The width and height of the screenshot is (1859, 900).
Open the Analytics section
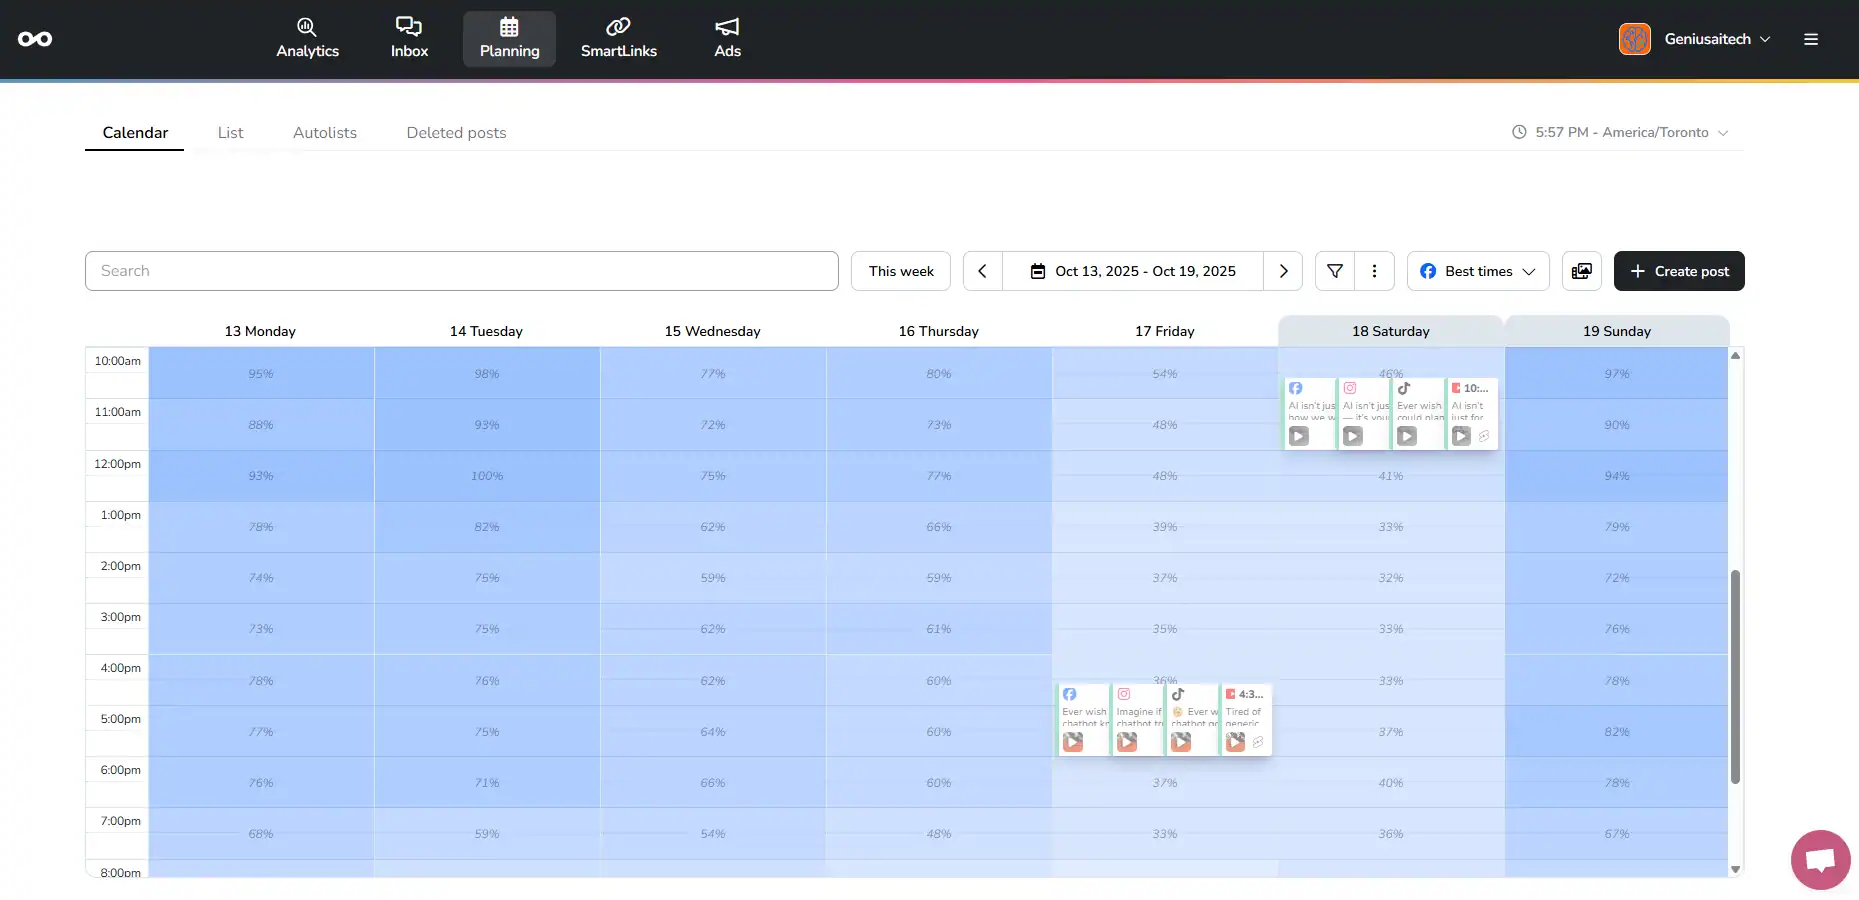pos(307,38)
